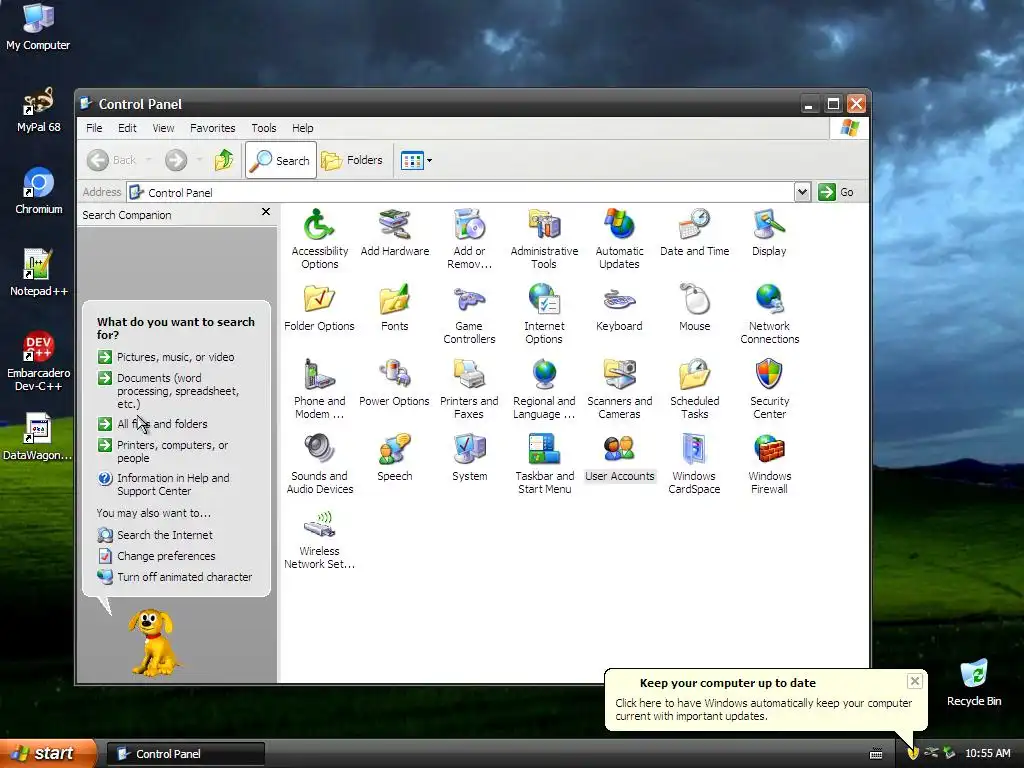Viewport: 1024px width, 768px height.
Task: Open the Tools menu
Action: pyautogui.click(x=264, y=128)
